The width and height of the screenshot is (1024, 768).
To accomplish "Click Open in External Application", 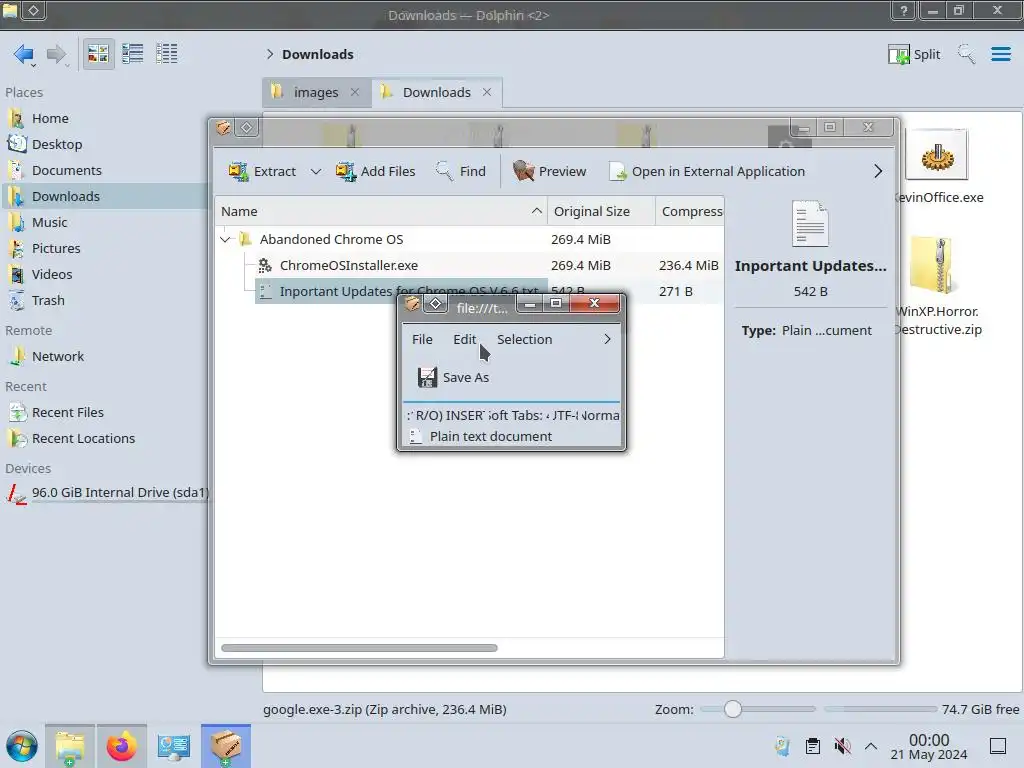I will (707, 172).
